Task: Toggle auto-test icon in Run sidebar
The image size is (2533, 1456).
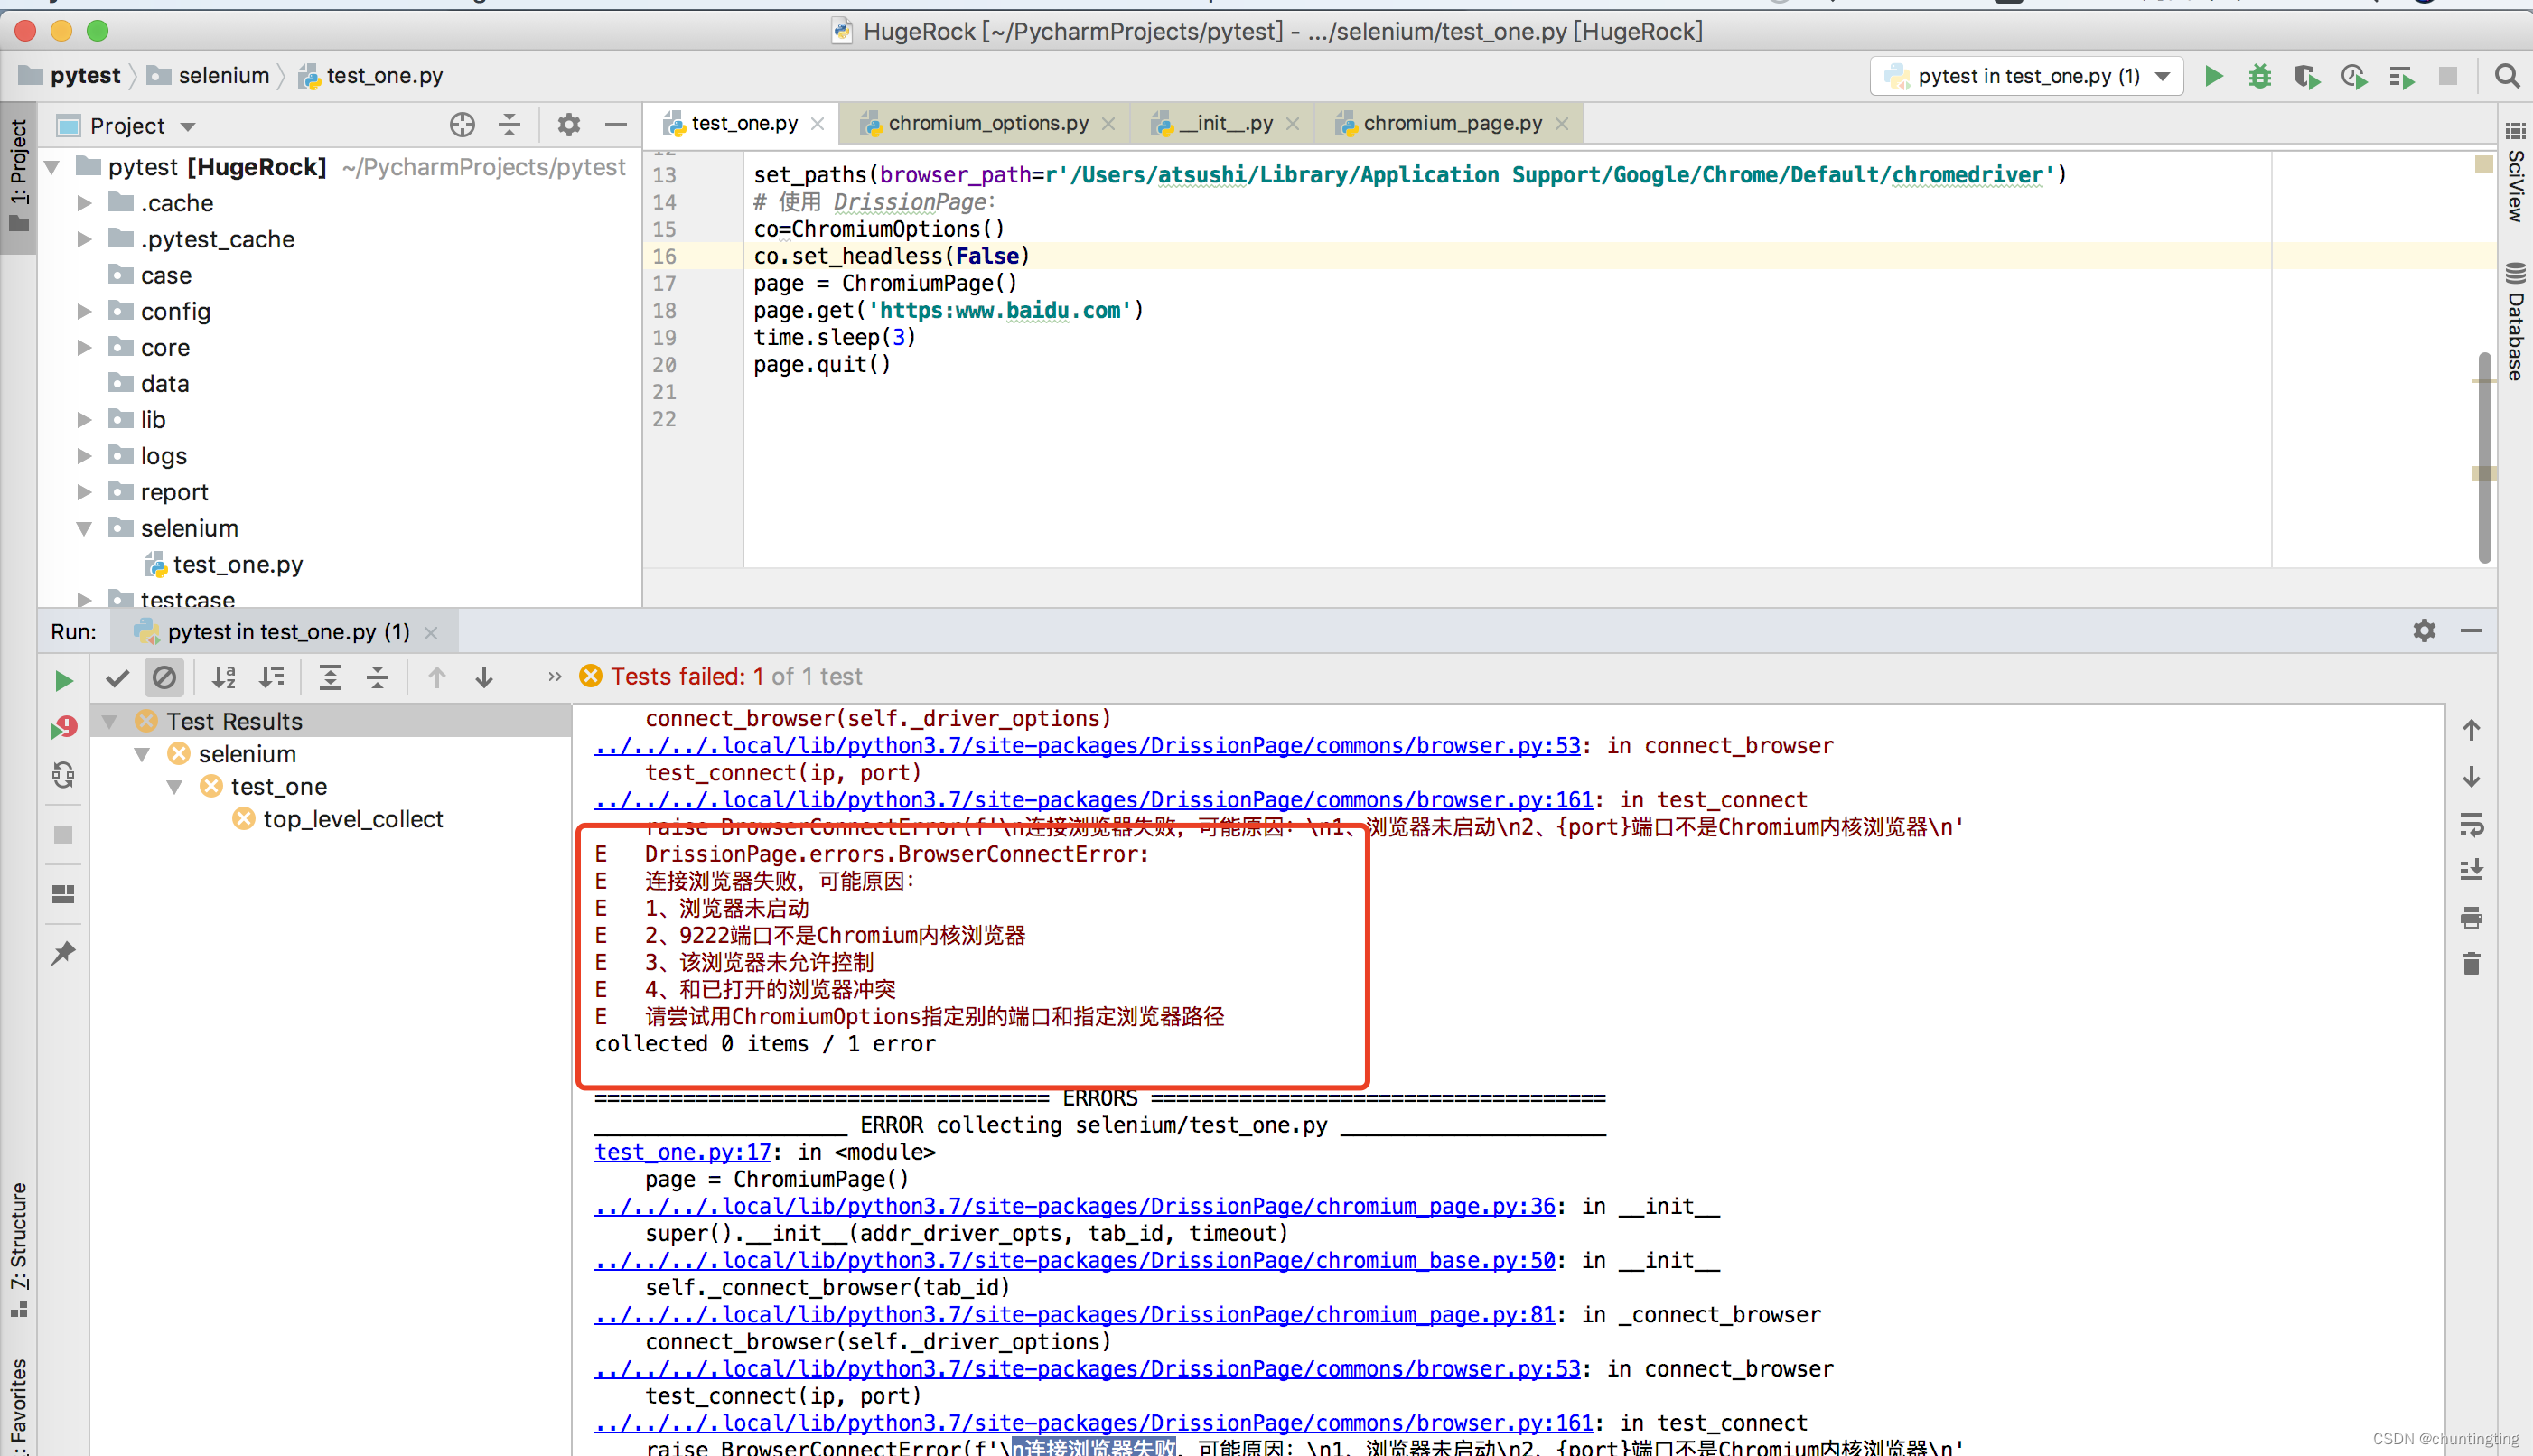Action: tap(63, 775)
